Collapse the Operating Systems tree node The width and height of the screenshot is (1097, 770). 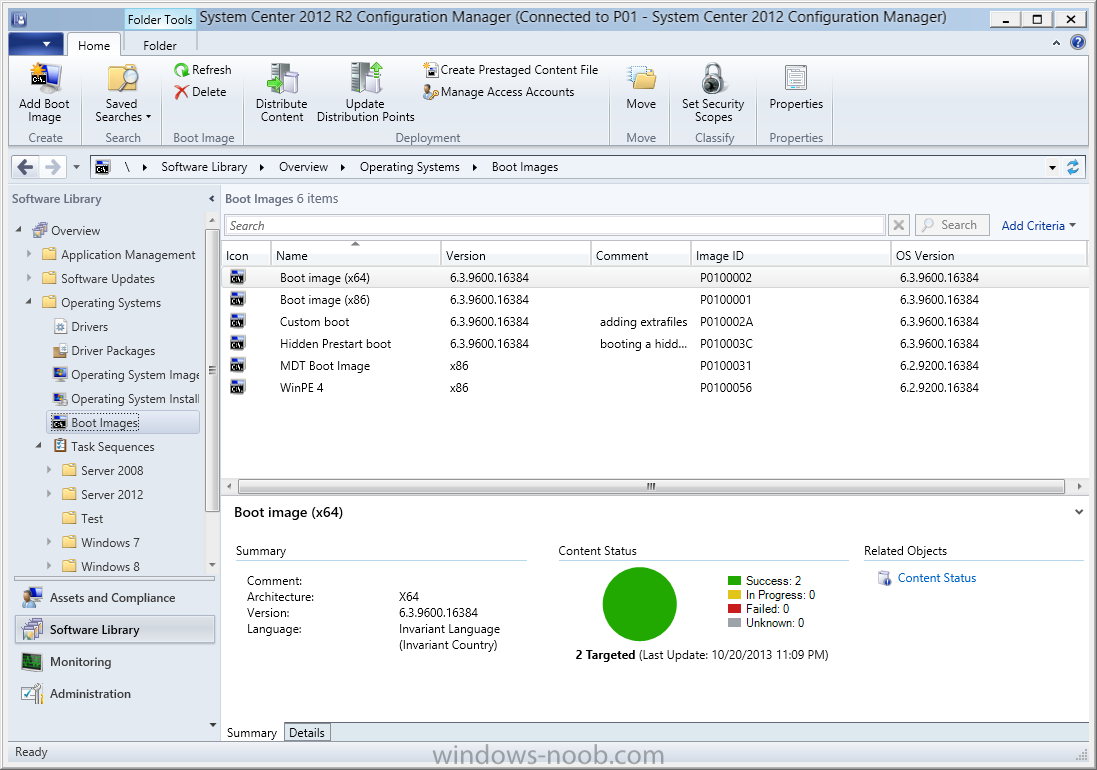tap(29, 301)
